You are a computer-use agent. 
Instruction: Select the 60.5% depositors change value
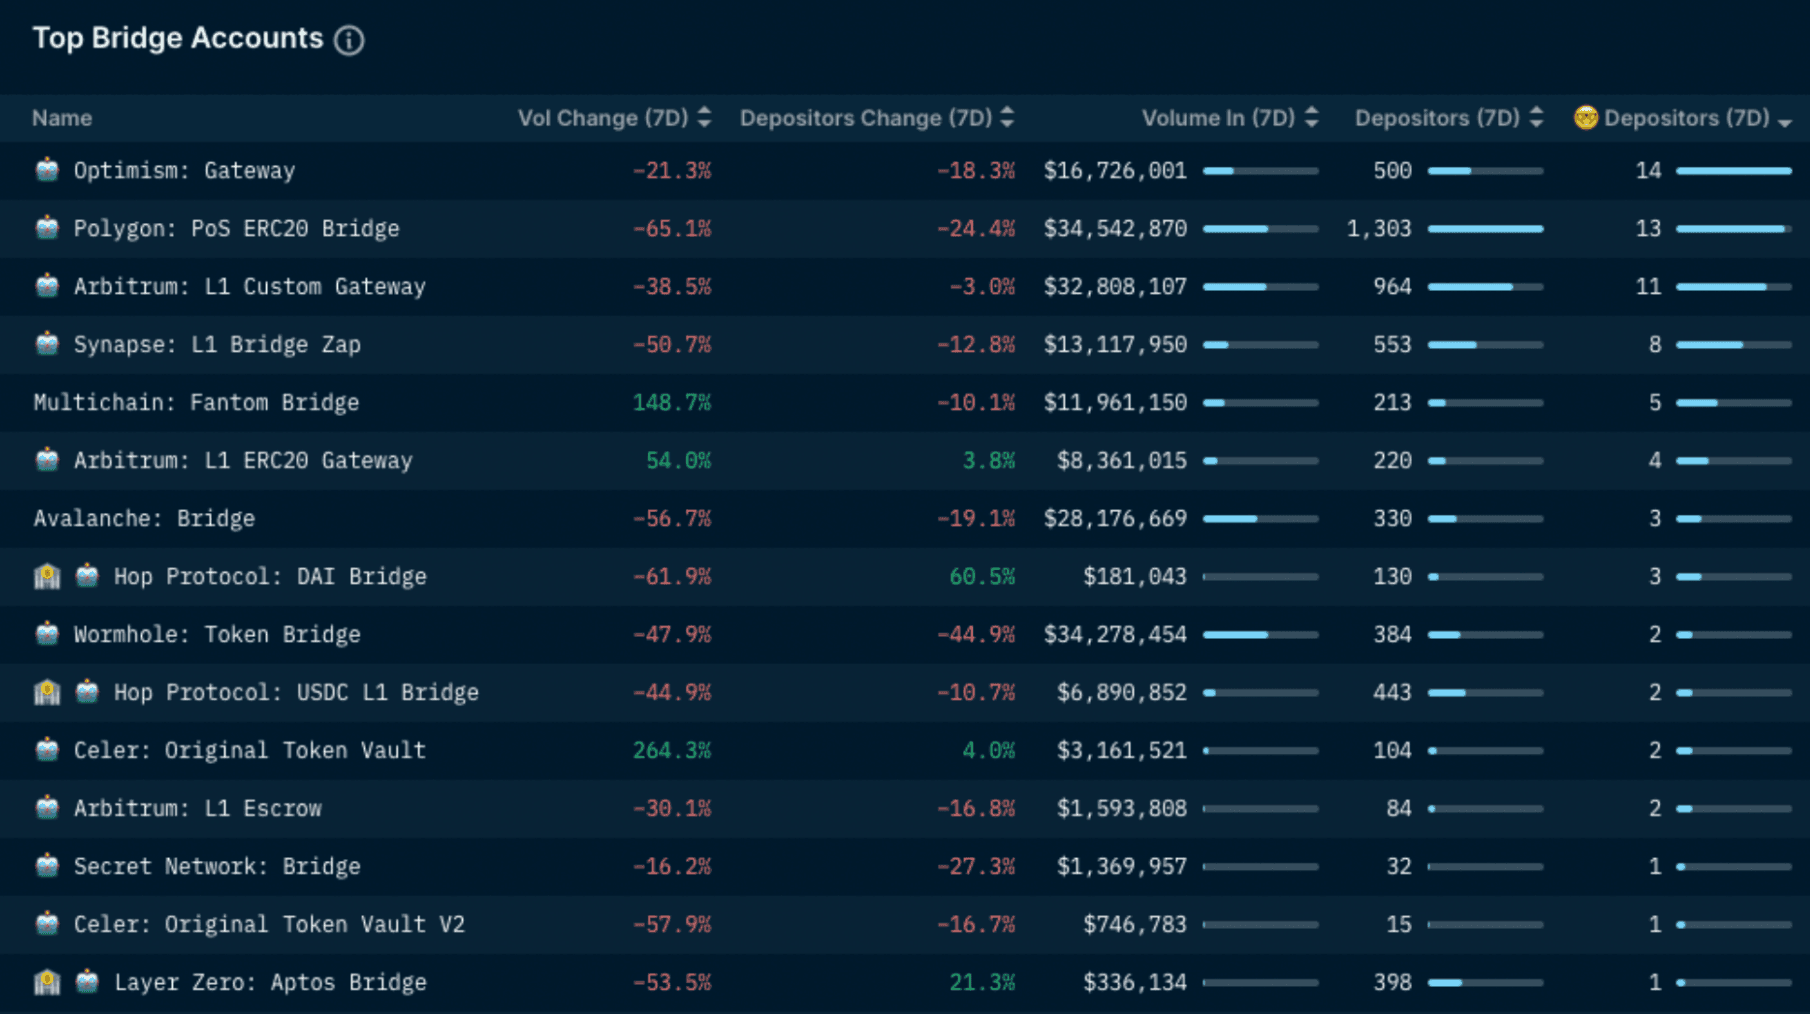(982, 577)
